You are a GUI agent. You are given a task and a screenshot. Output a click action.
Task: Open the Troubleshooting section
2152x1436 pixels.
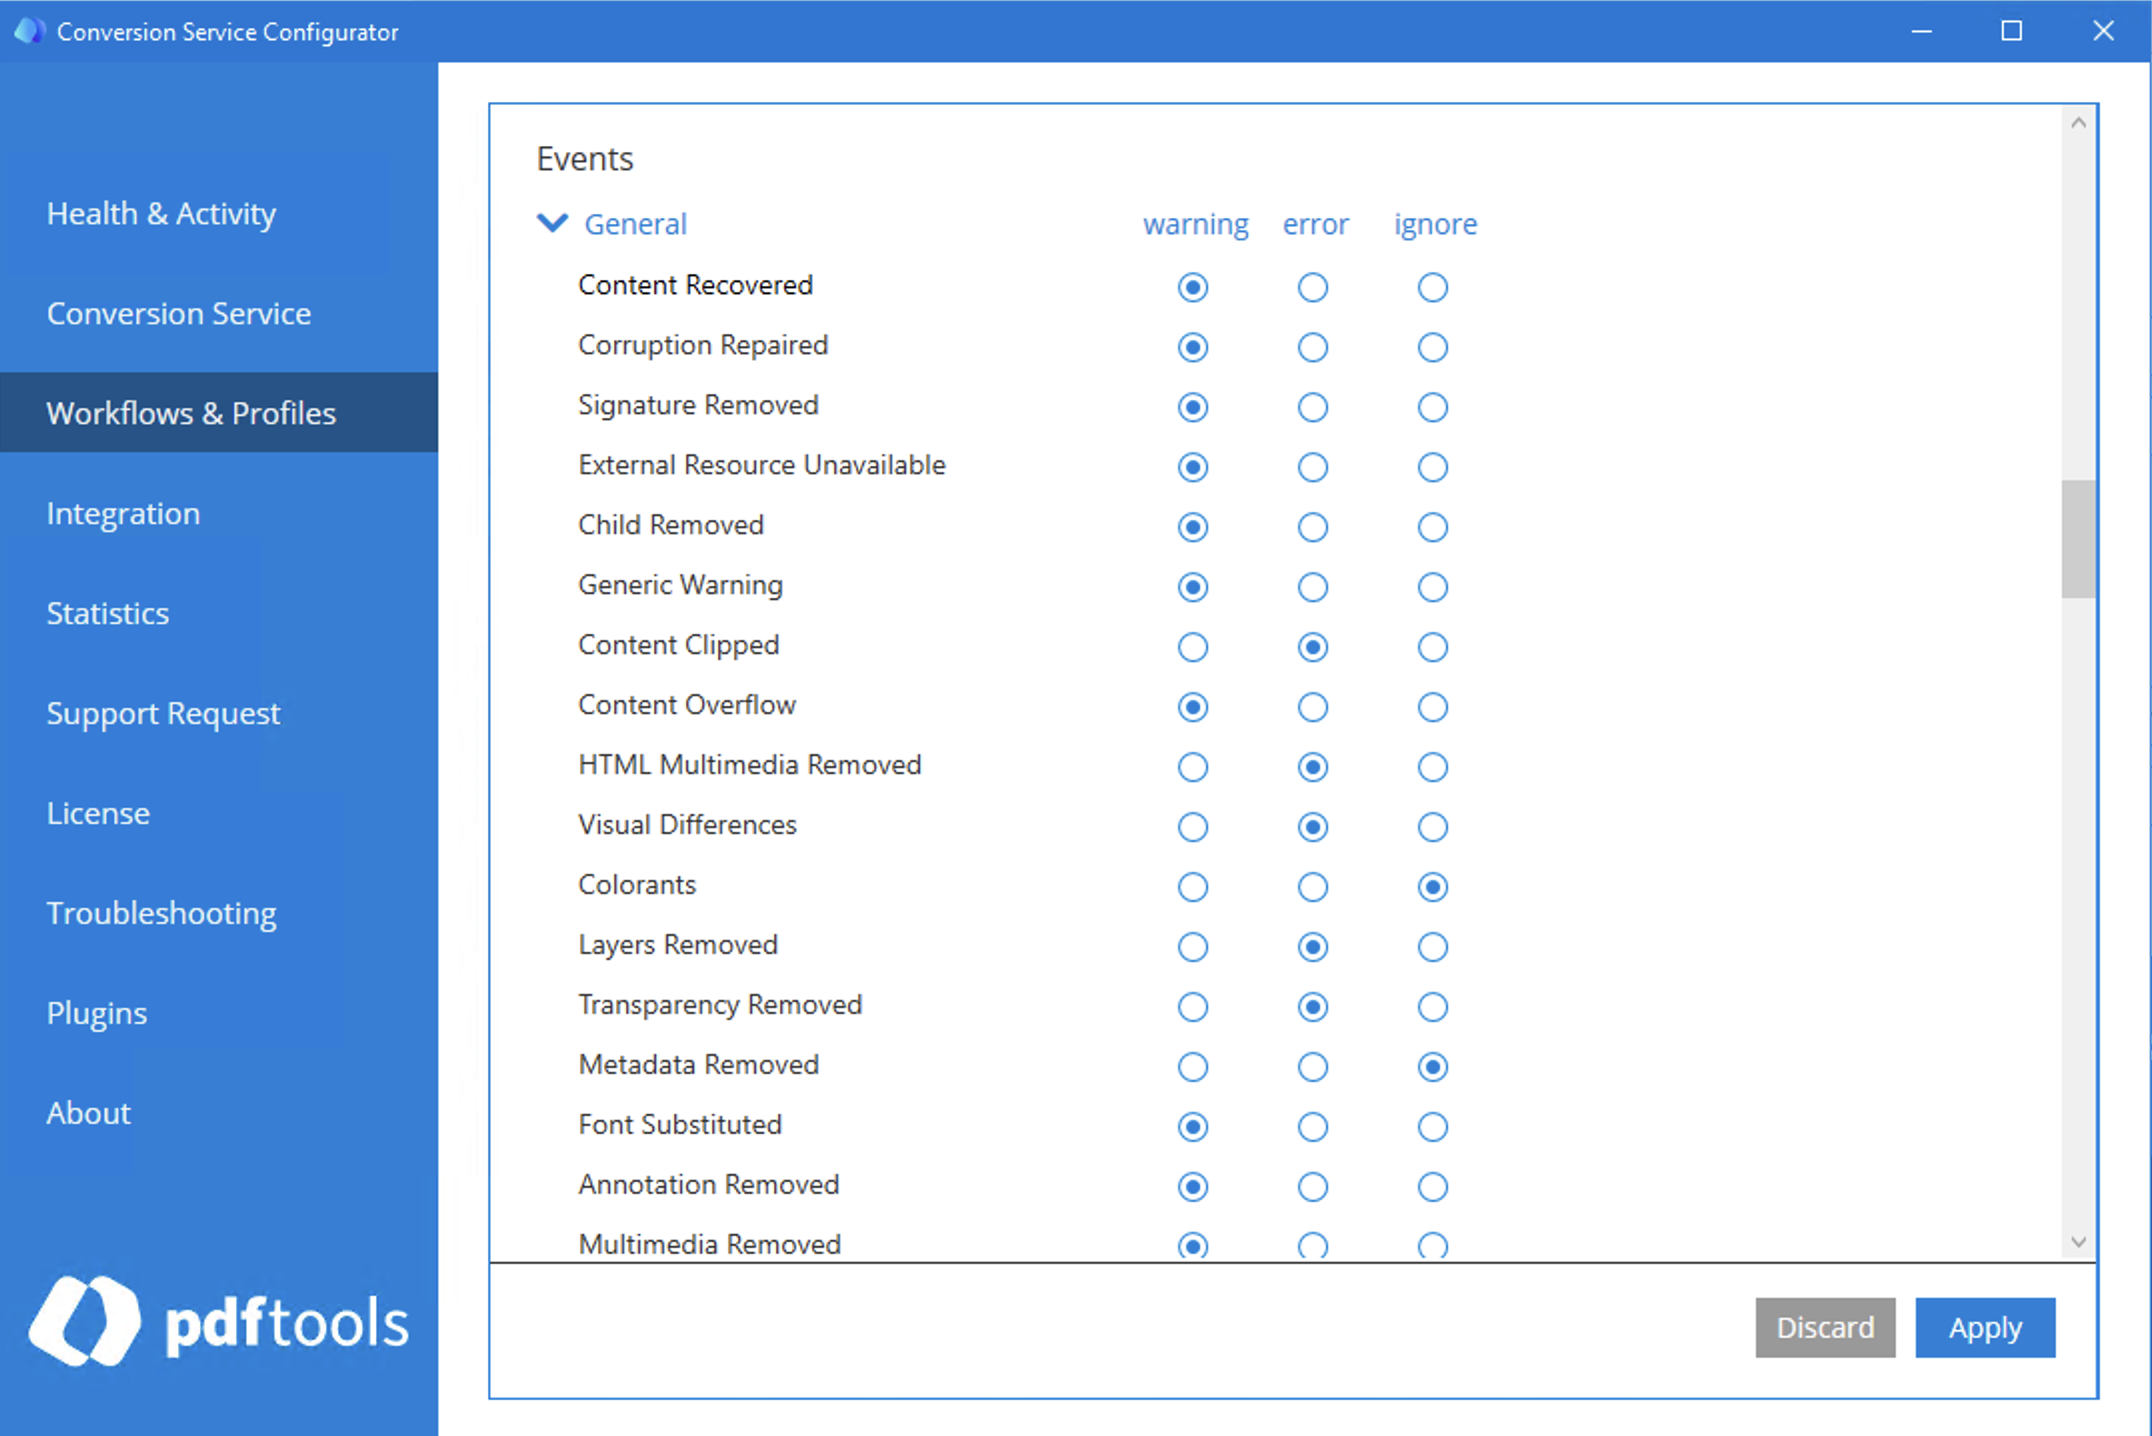(162, 912)
